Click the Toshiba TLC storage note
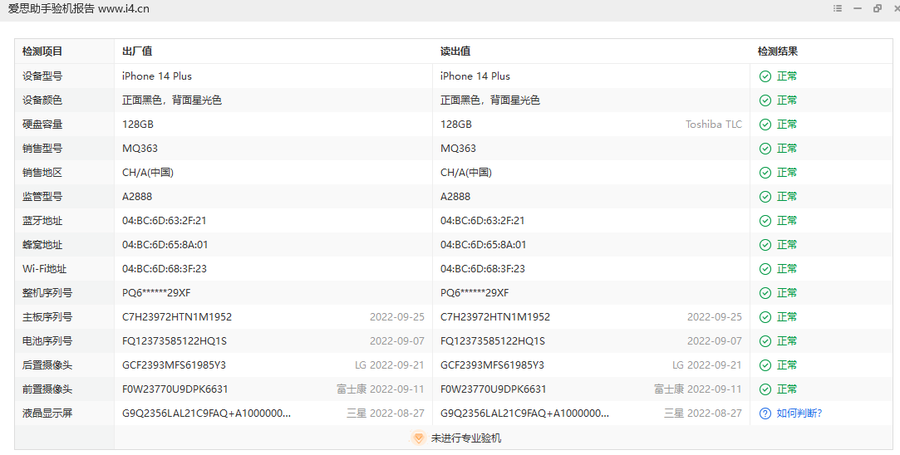Viewport: 900px width, 455px height. [x=713, y=125]
